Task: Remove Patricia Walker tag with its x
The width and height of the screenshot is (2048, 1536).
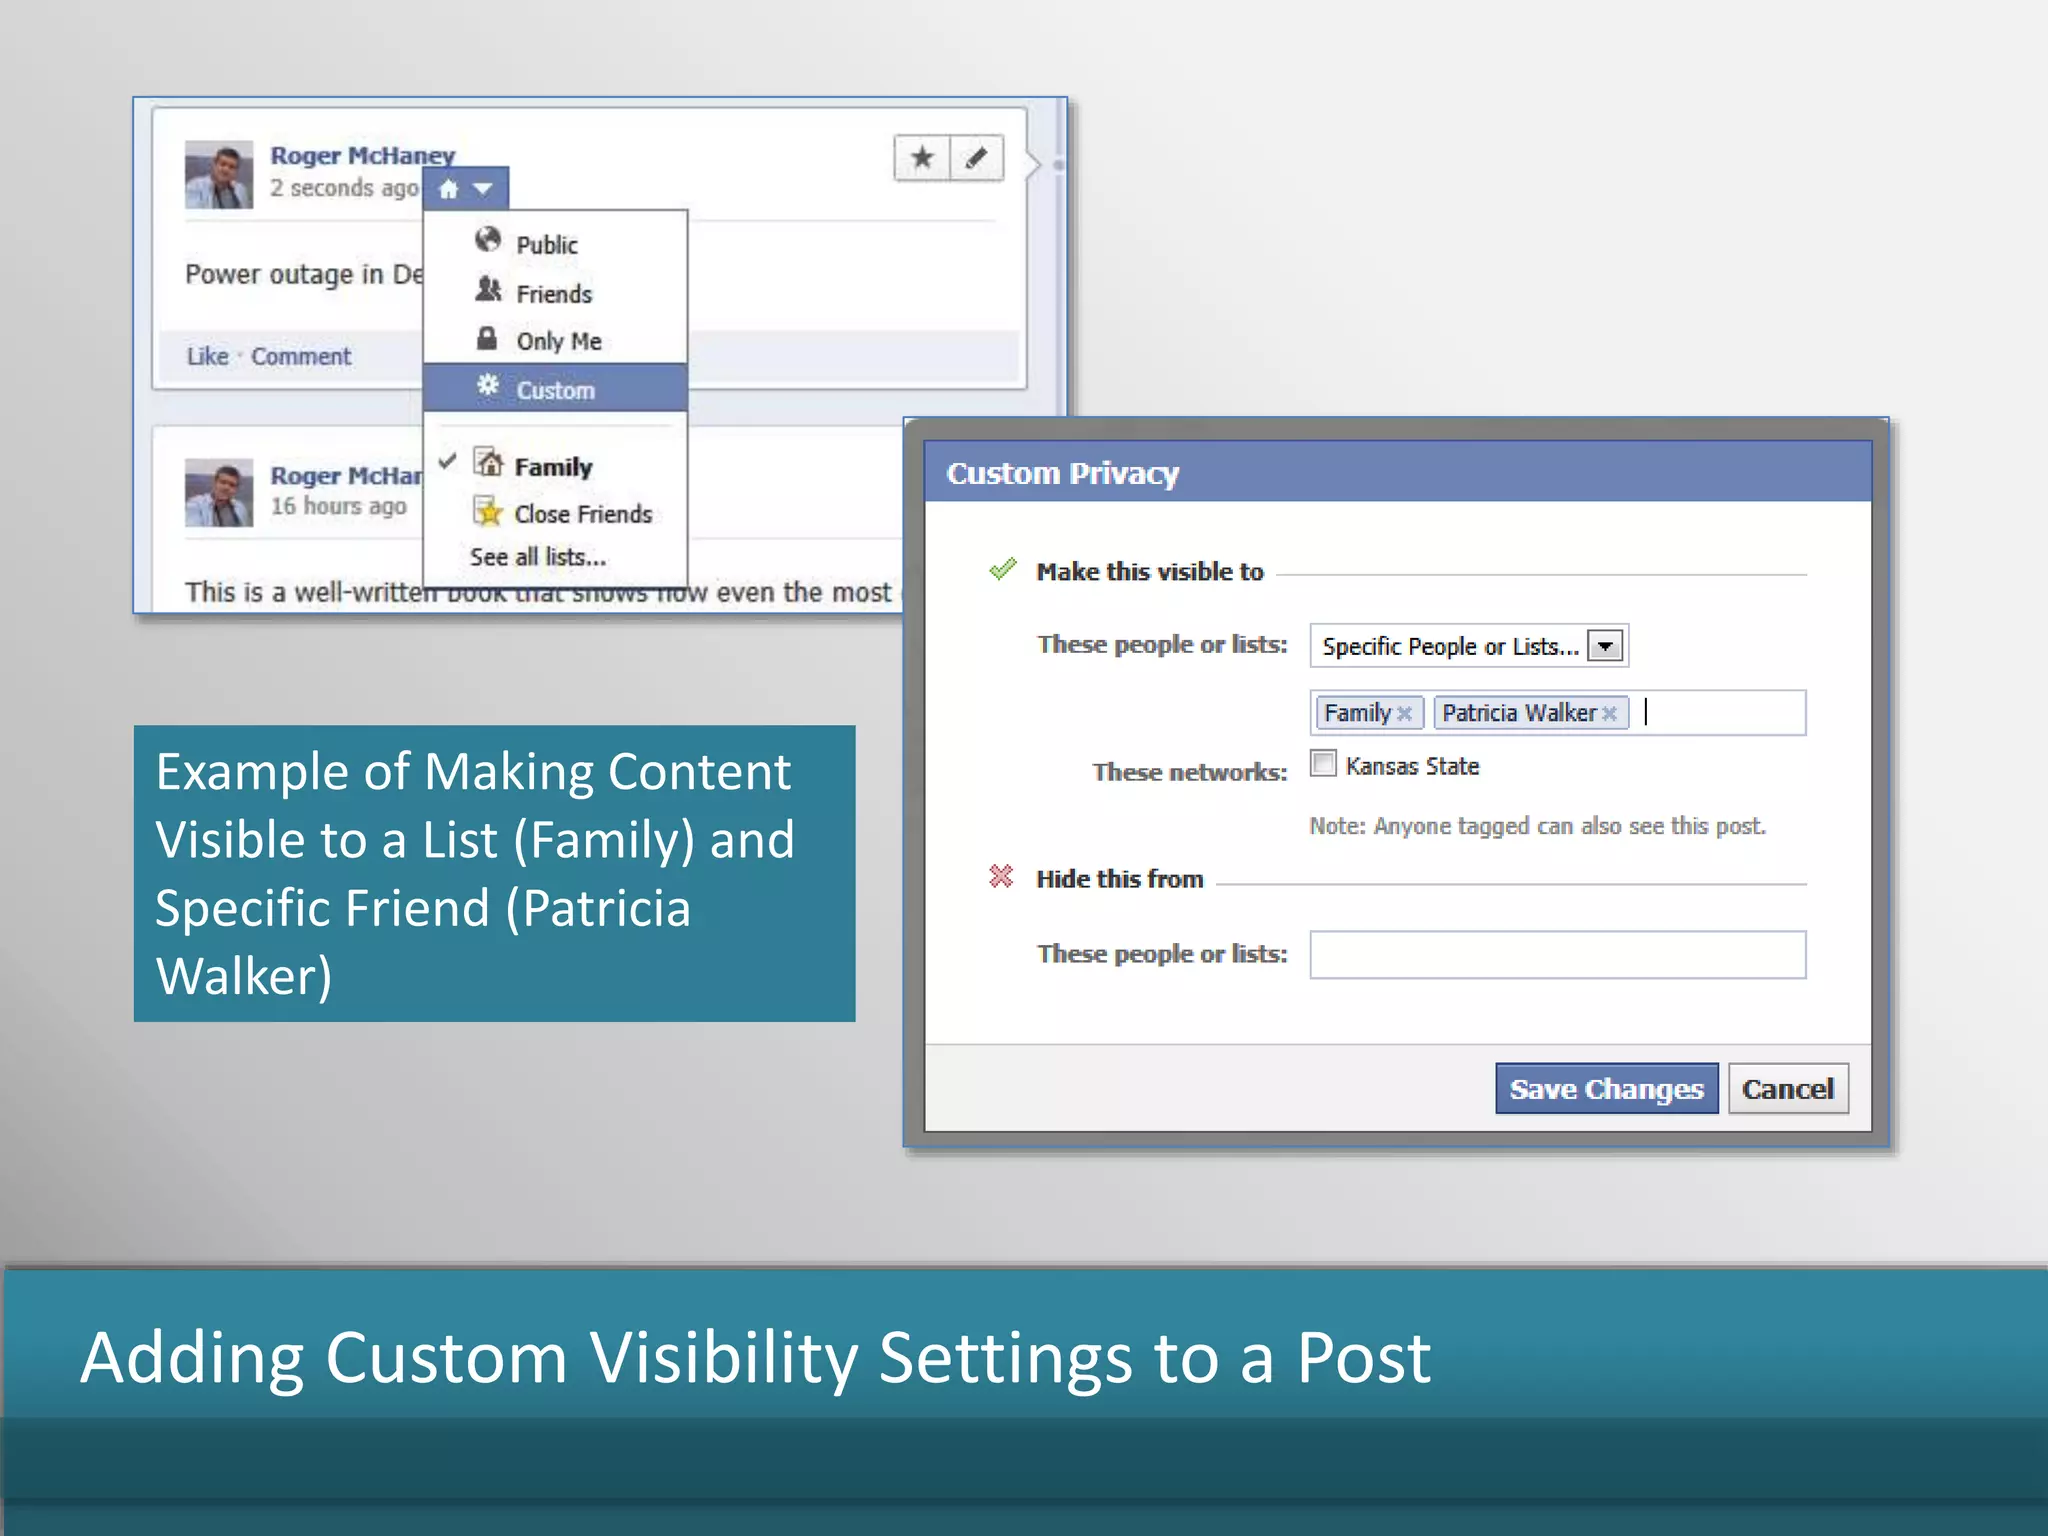Action: tap(1609, 713)
